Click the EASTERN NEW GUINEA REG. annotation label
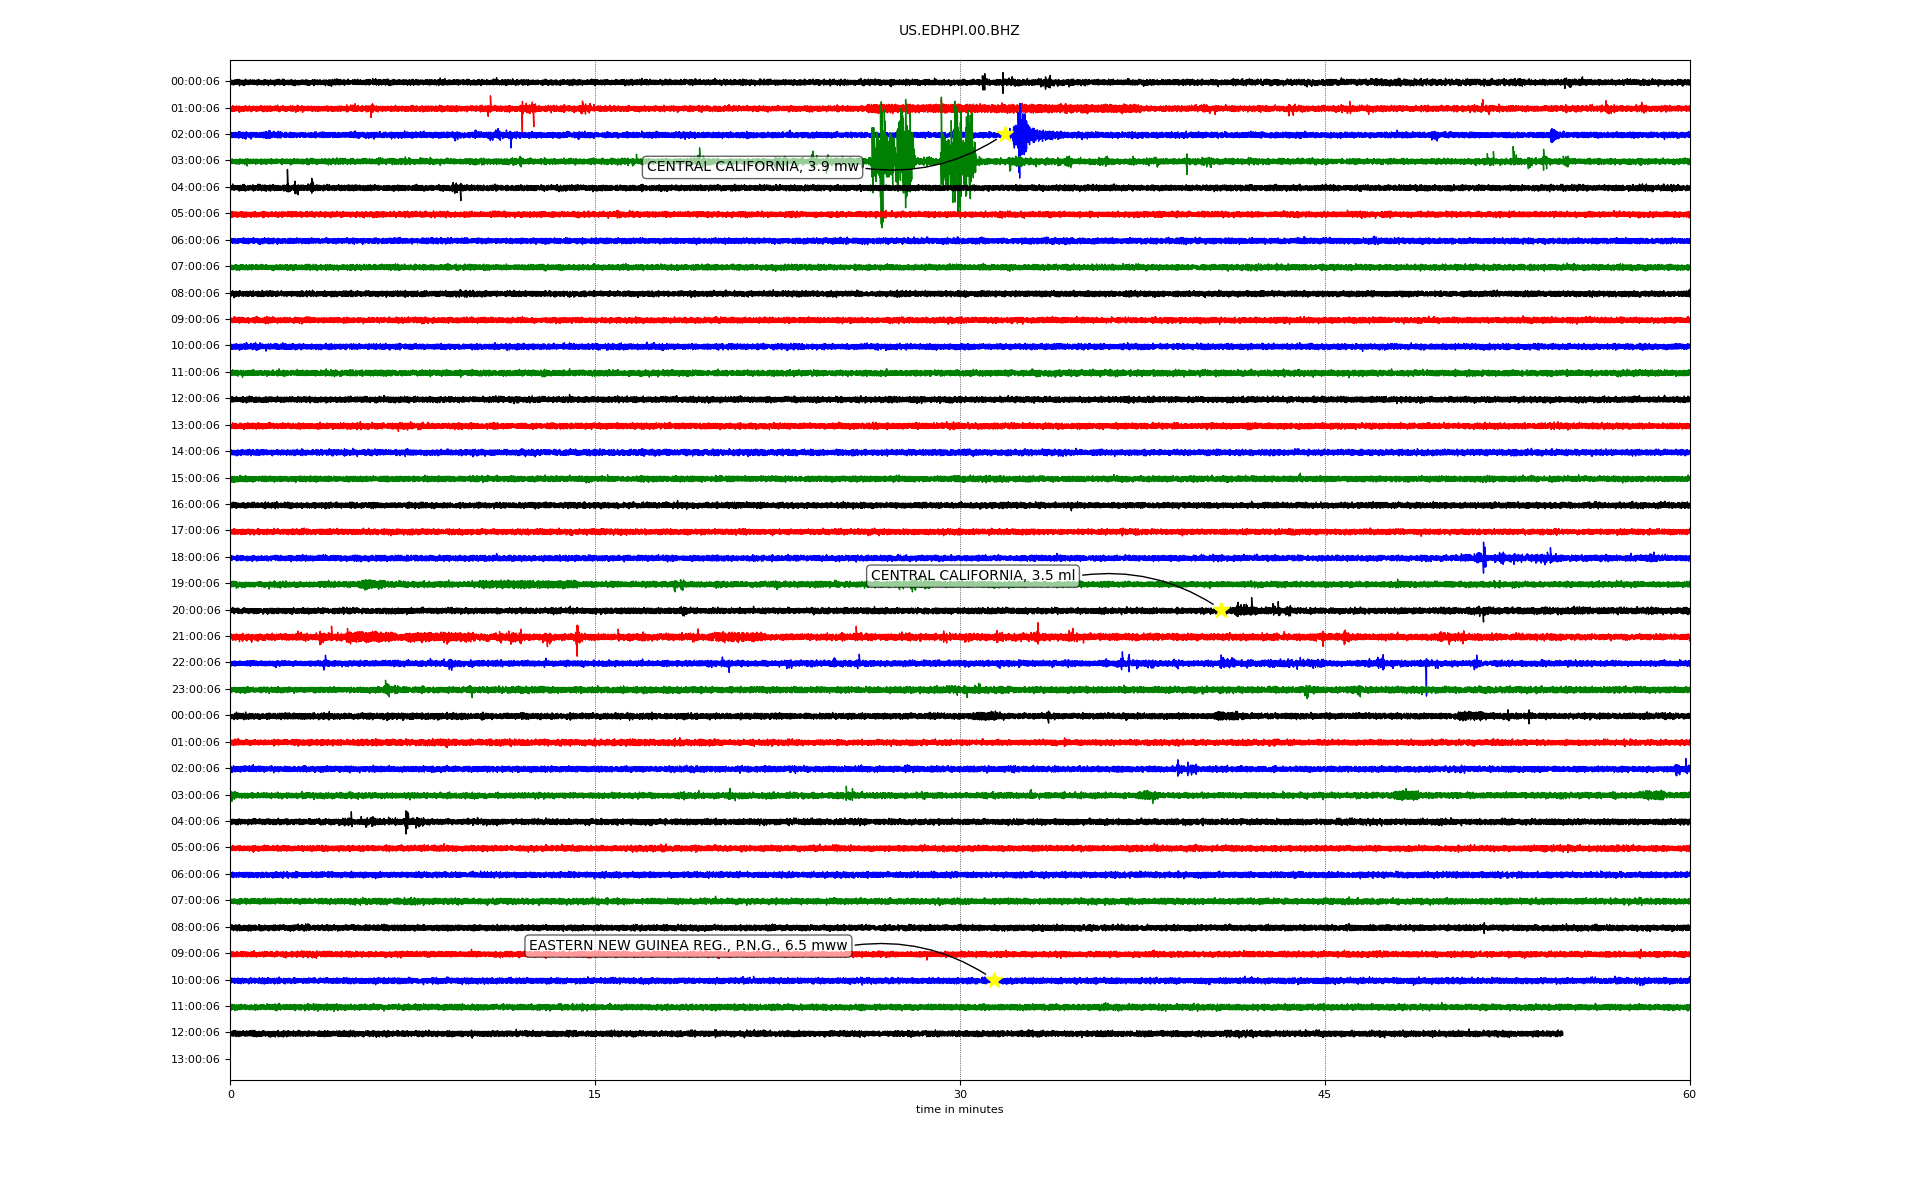The width and height of the screenshot is (1920, 1200). pyautogui.click(x=687, y=946)
